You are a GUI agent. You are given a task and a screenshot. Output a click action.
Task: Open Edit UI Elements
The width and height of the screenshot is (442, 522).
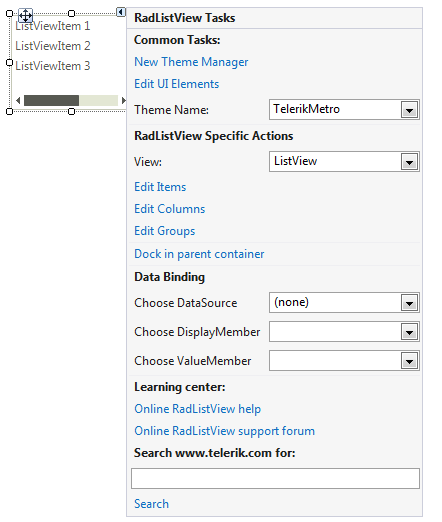[176, 84]
